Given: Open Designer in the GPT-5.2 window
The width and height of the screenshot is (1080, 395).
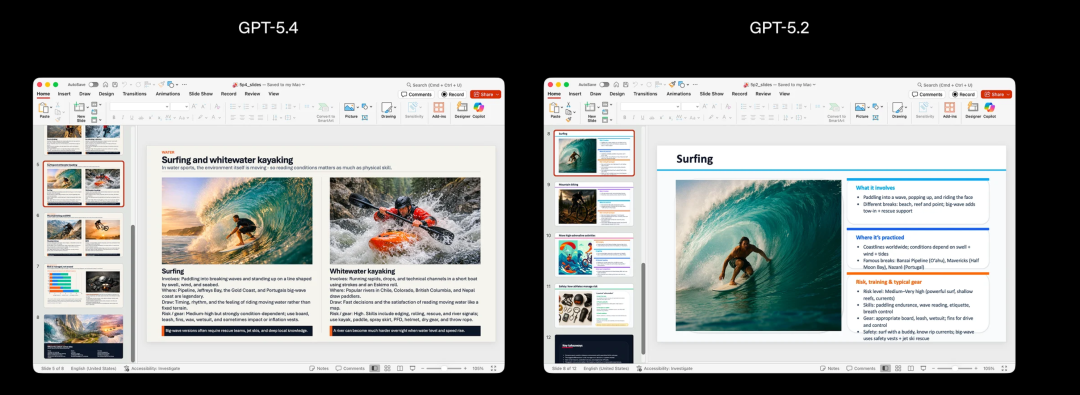Looking at the screenshot, I should (973, 110).
